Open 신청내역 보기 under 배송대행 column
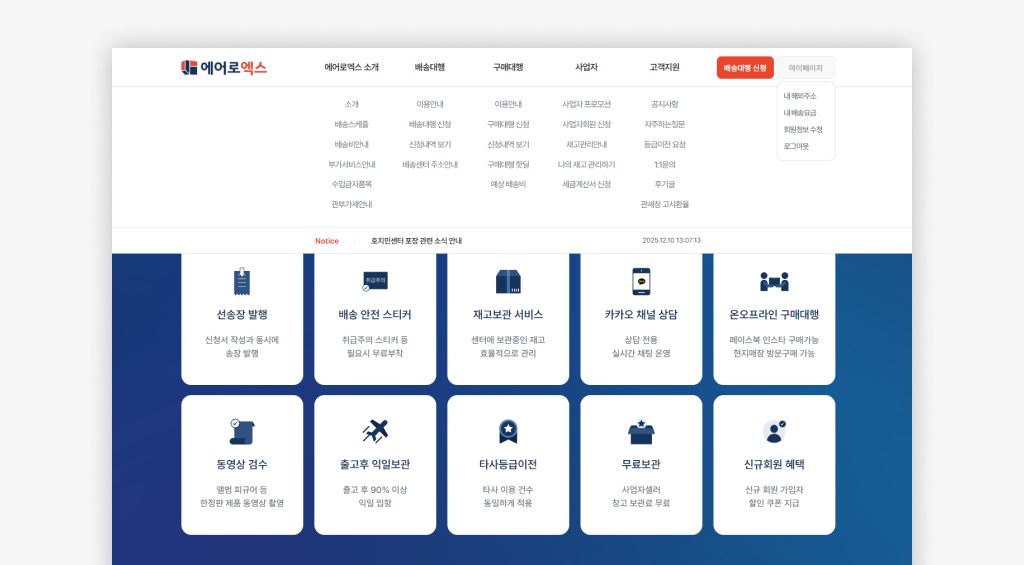 430,144
